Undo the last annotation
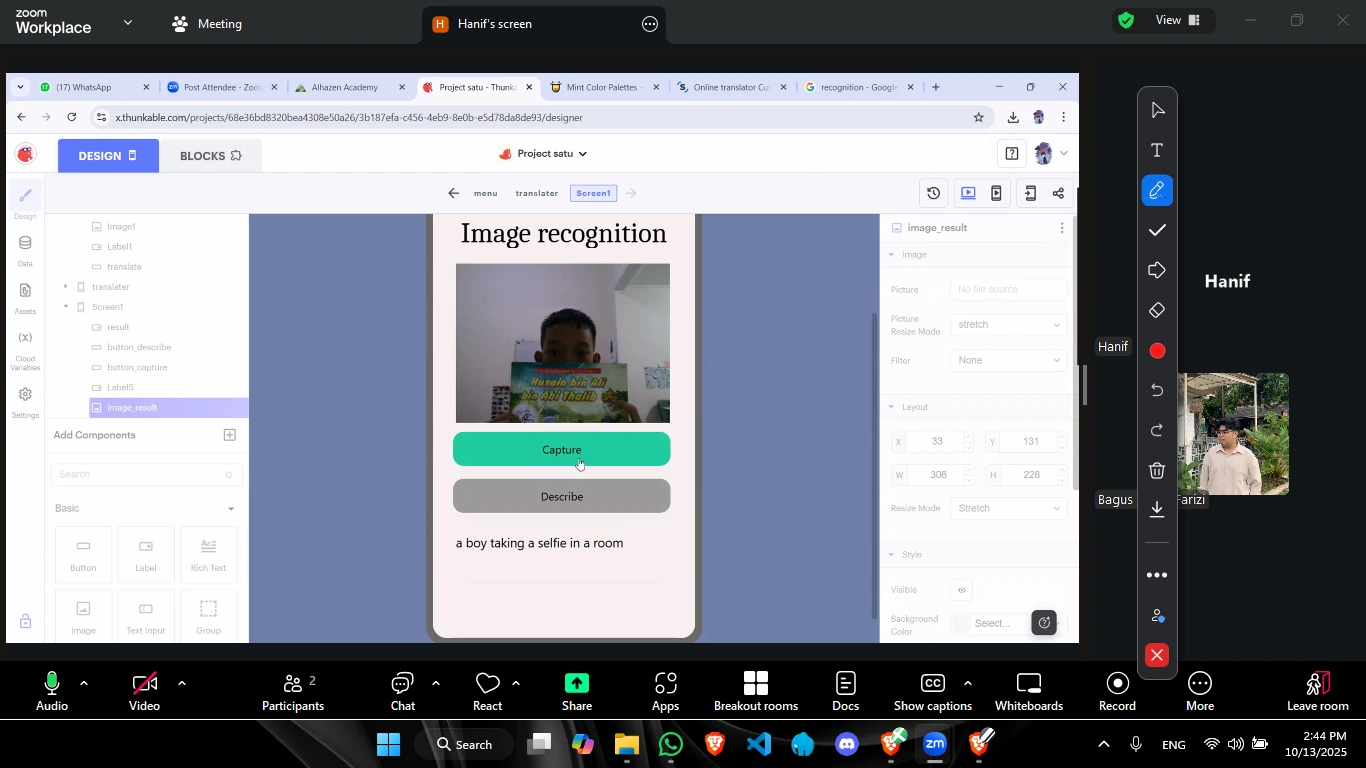Viewport: 1366px width, 768px height. (1157, 390)
